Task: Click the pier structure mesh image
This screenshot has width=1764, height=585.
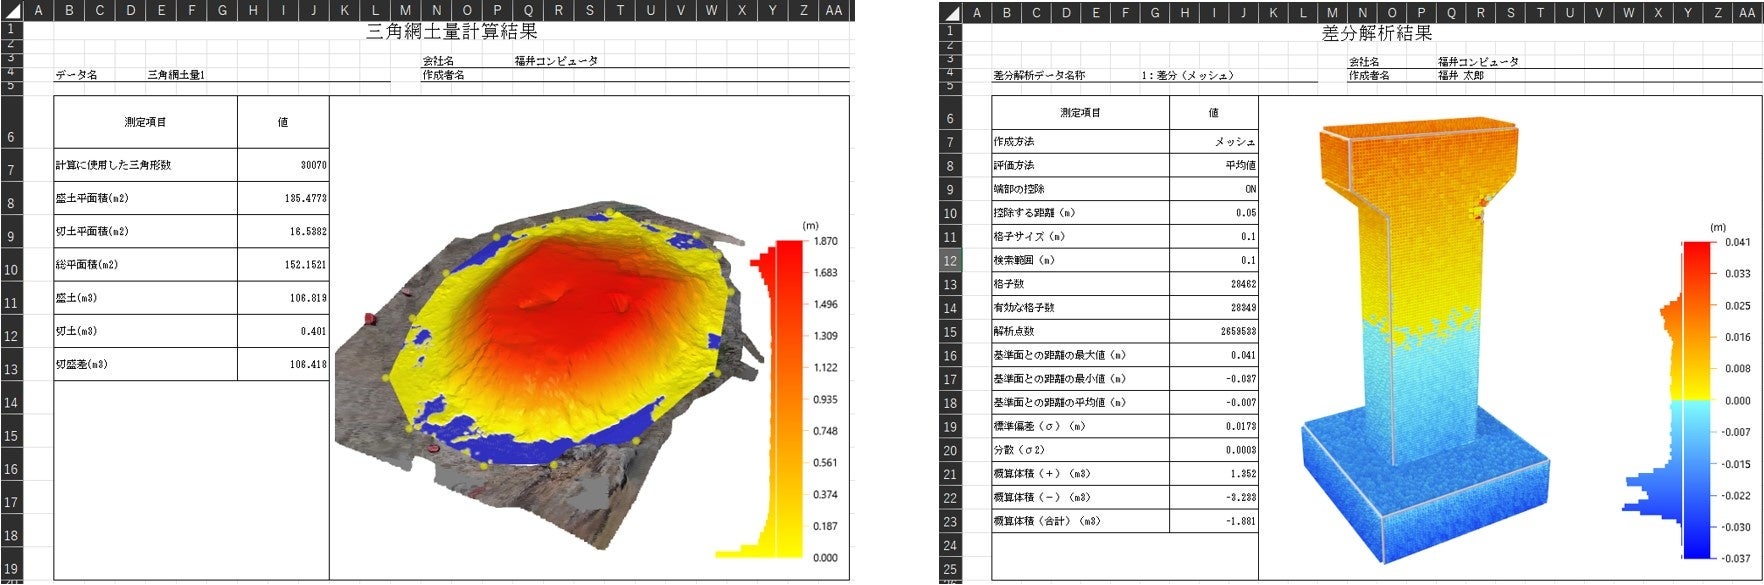Action: [1425, 340]
